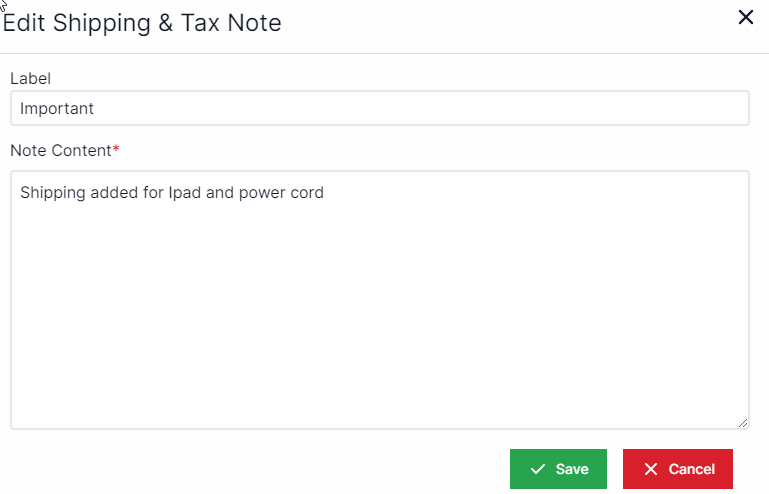
Task: Click the X icon on Cancel button
Action: click(x=651, y=469)
